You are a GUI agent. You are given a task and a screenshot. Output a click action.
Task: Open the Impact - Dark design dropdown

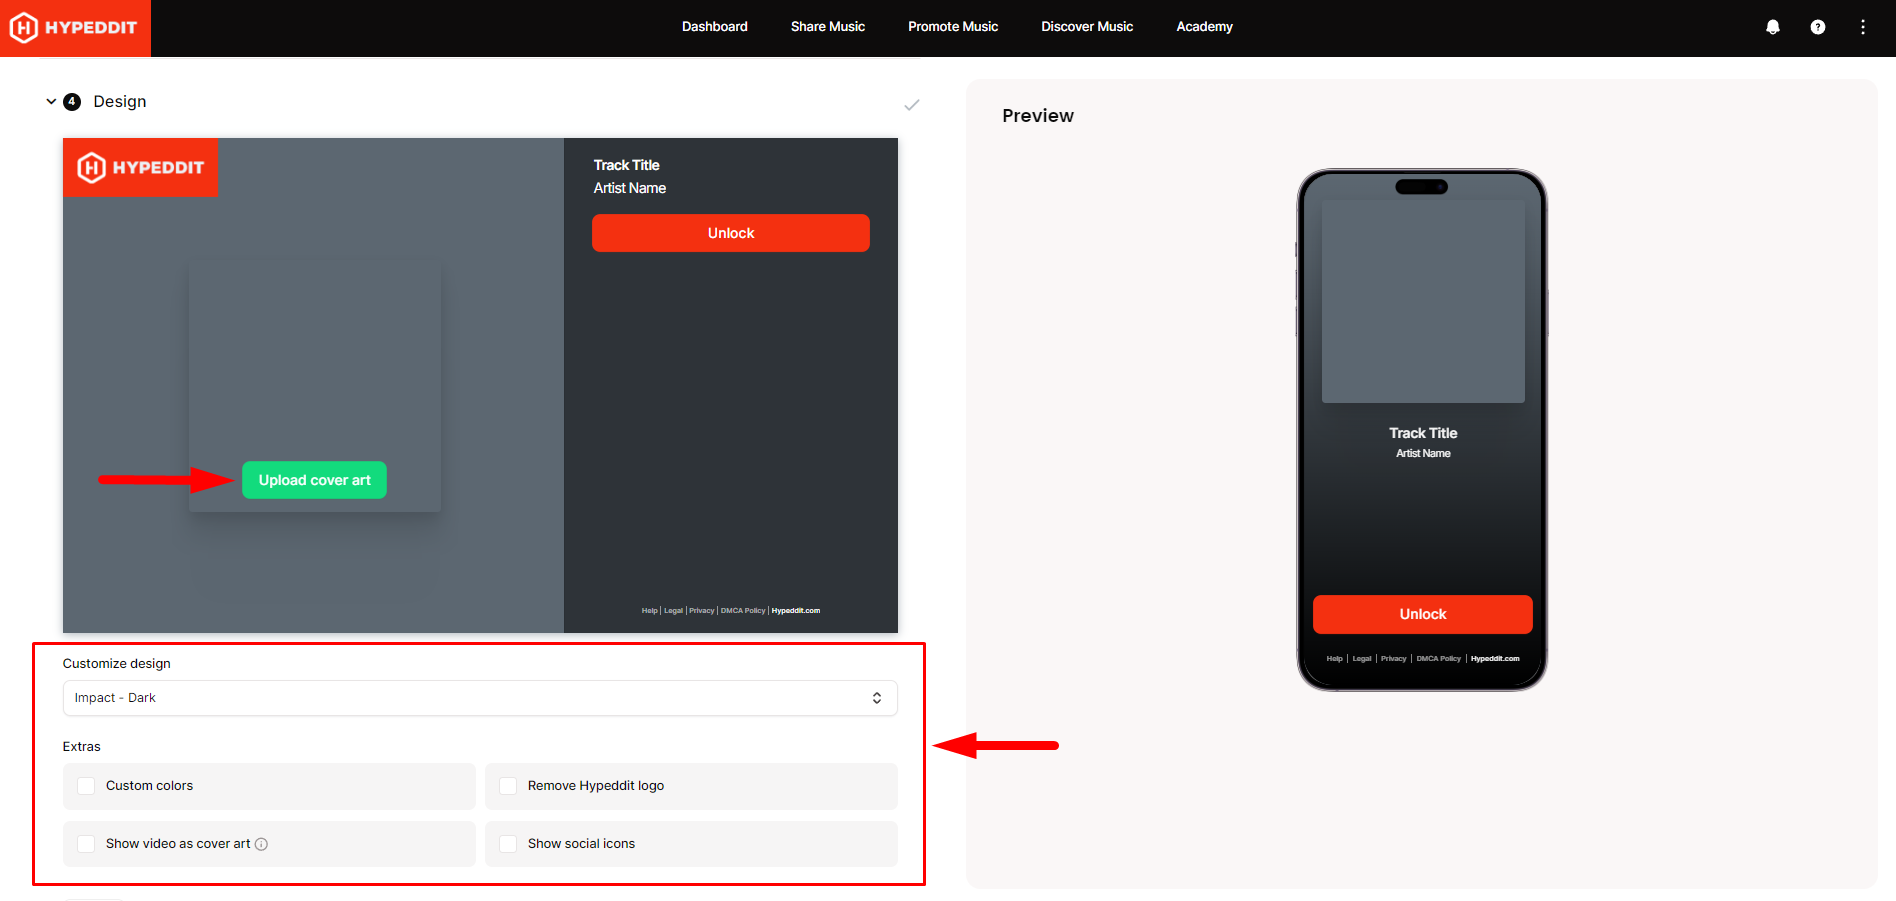(480, 698)
